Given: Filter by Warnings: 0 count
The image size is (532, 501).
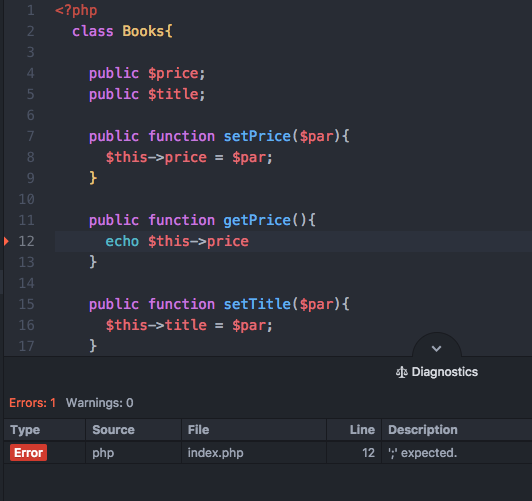Looking at the screenshot, I should pyautogui.click(x=99, y=403).
